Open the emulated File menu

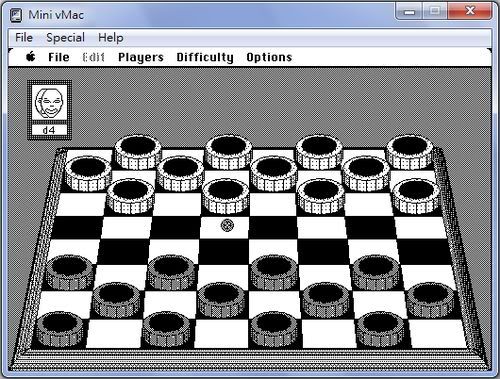59,57
